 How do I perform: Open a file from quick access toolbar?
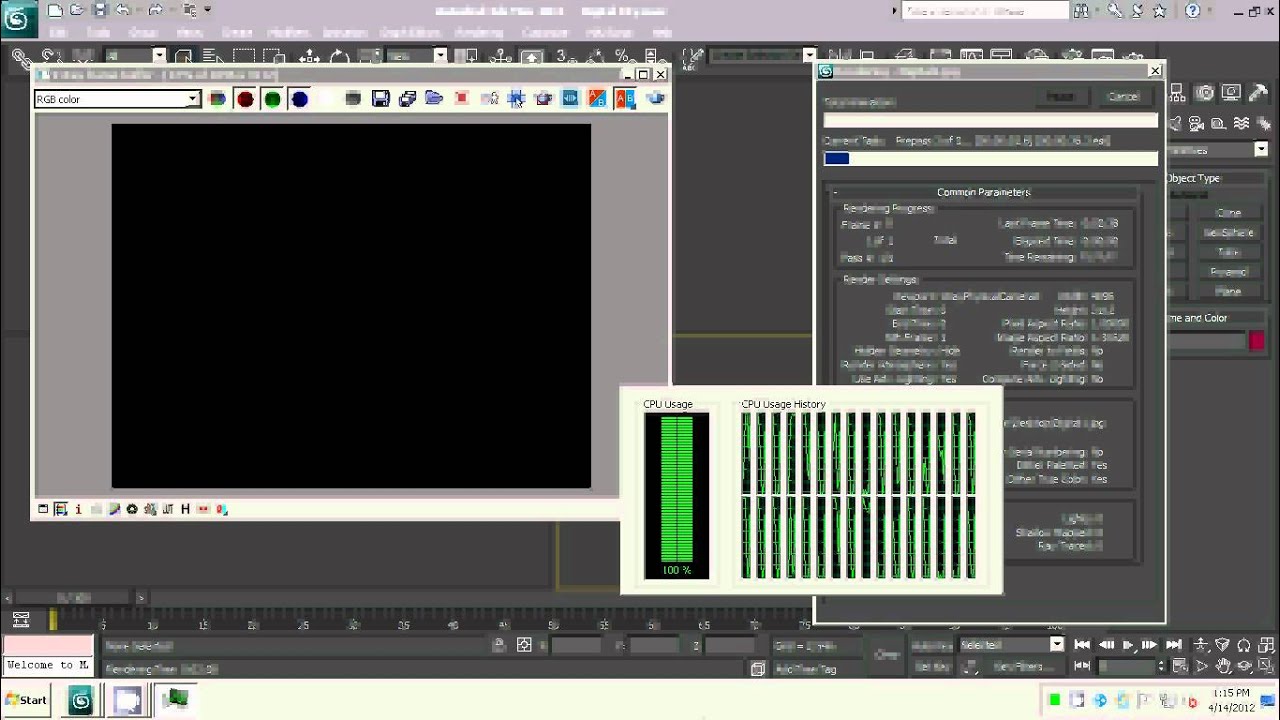pos(77,10)
